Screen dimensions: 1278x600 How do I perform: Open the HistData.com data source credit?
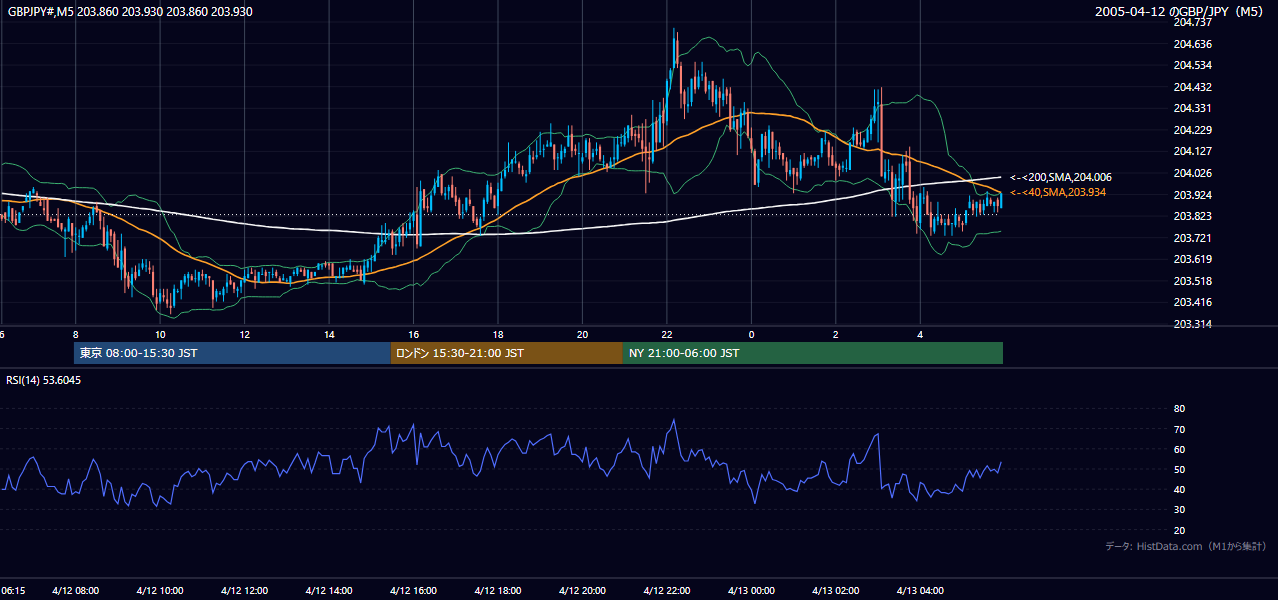click(1186, 546)
